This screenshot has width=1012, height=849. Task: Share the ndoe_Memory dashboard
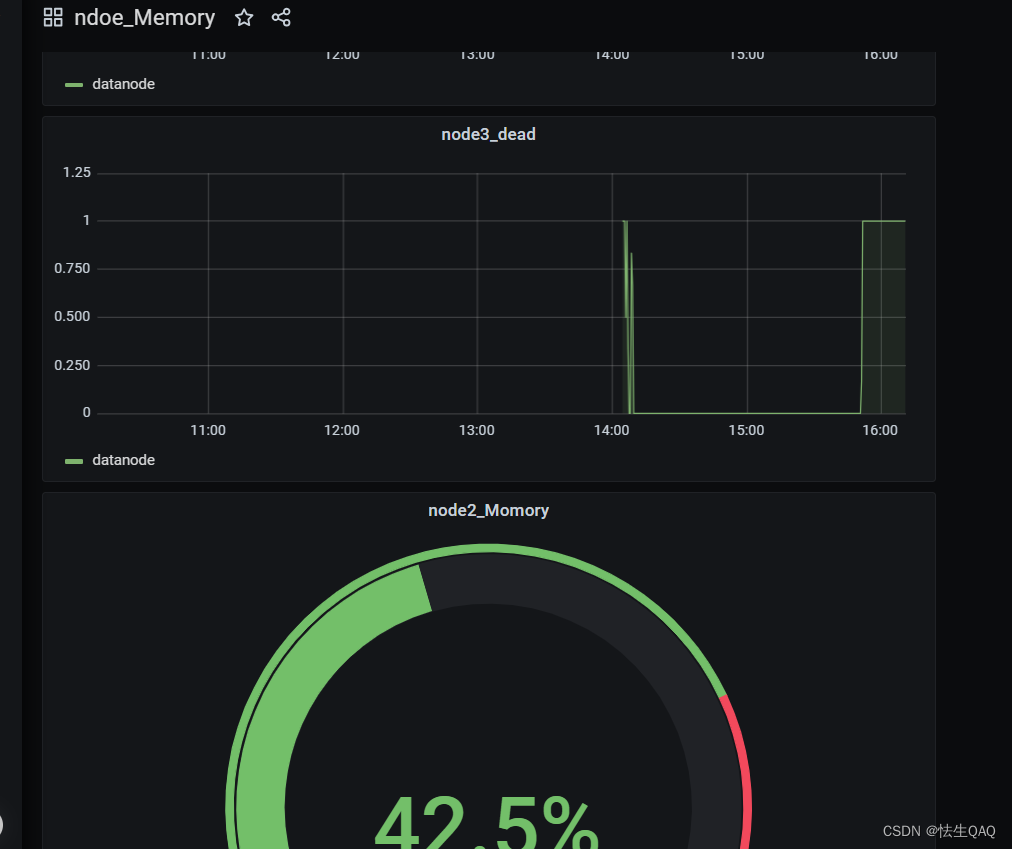281,17
